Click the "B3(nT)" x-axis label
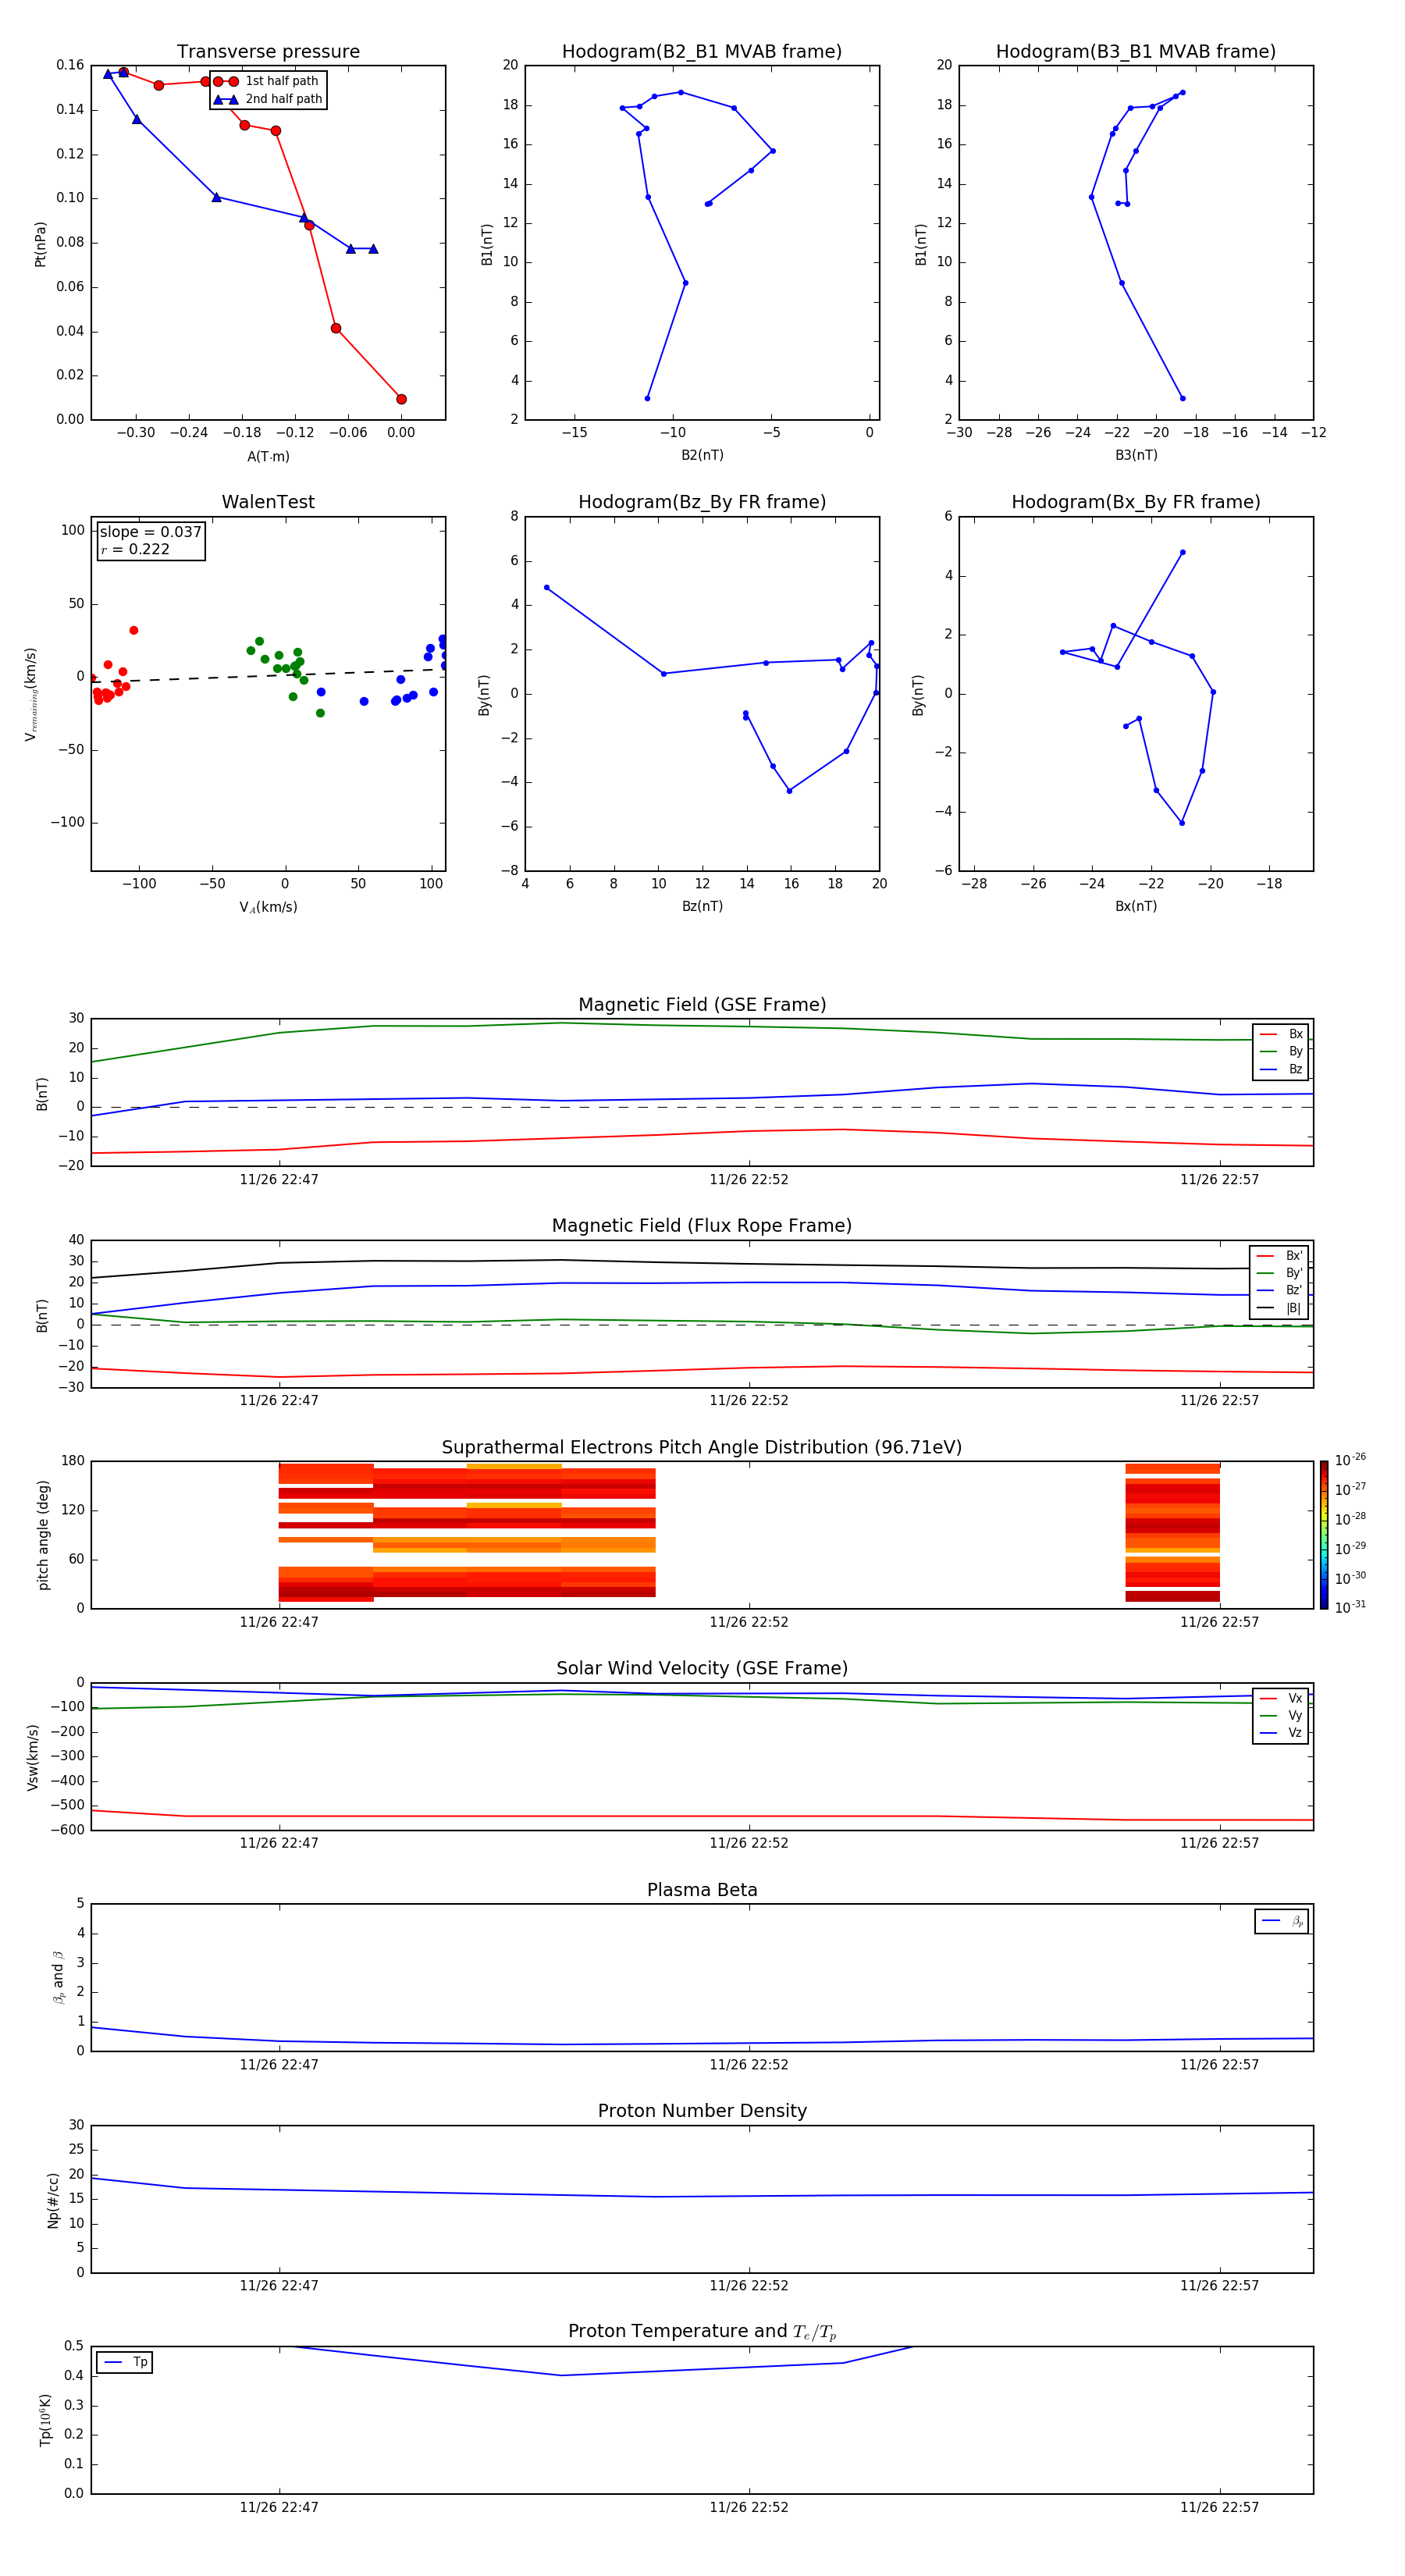The width and height of the screenshot is (1405, 2576). pos(1136,455)
